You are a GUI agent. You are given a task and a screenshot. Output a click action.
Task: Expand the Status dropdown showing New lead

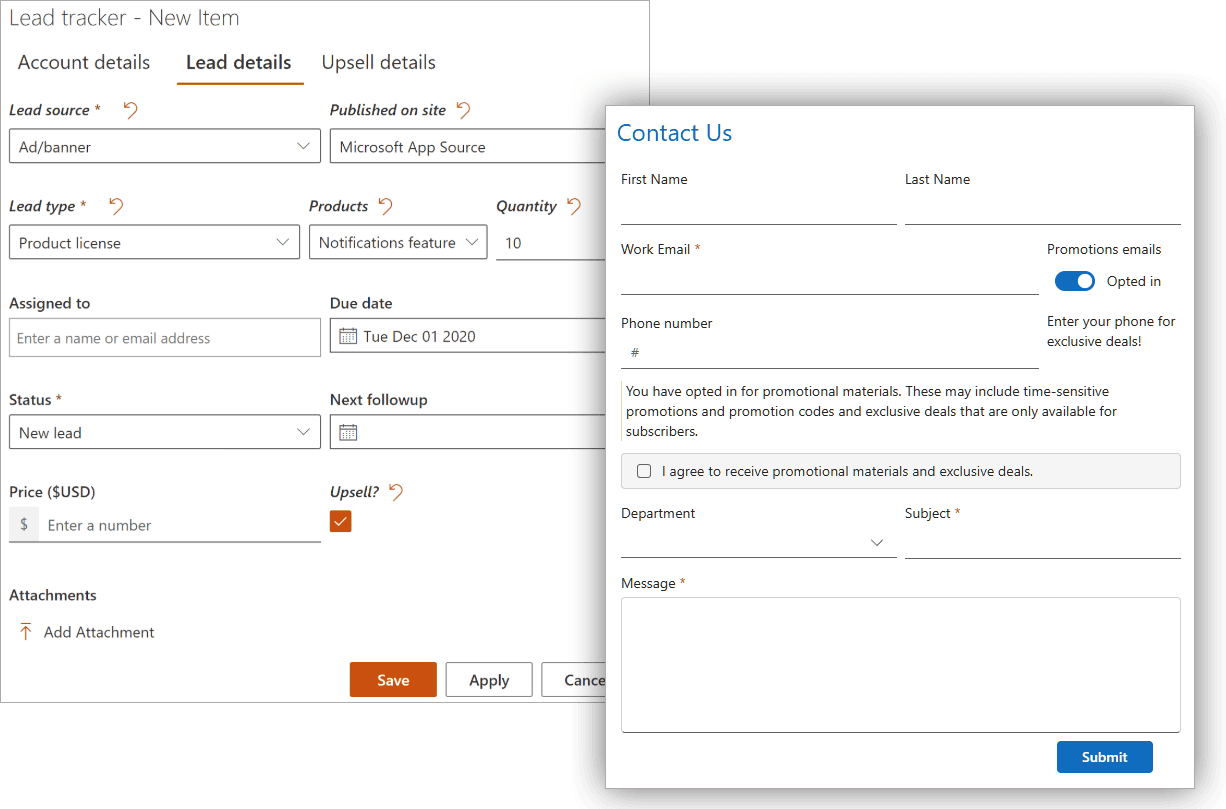(165, 432)
